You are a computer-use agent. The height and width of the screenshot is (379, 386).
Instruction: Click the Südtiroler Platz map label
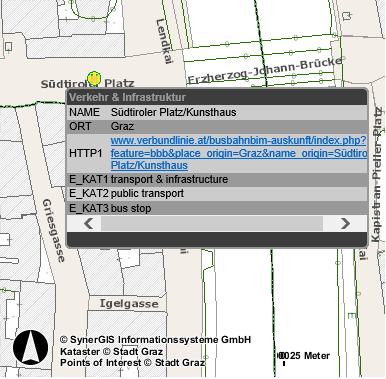pos(88,84)
